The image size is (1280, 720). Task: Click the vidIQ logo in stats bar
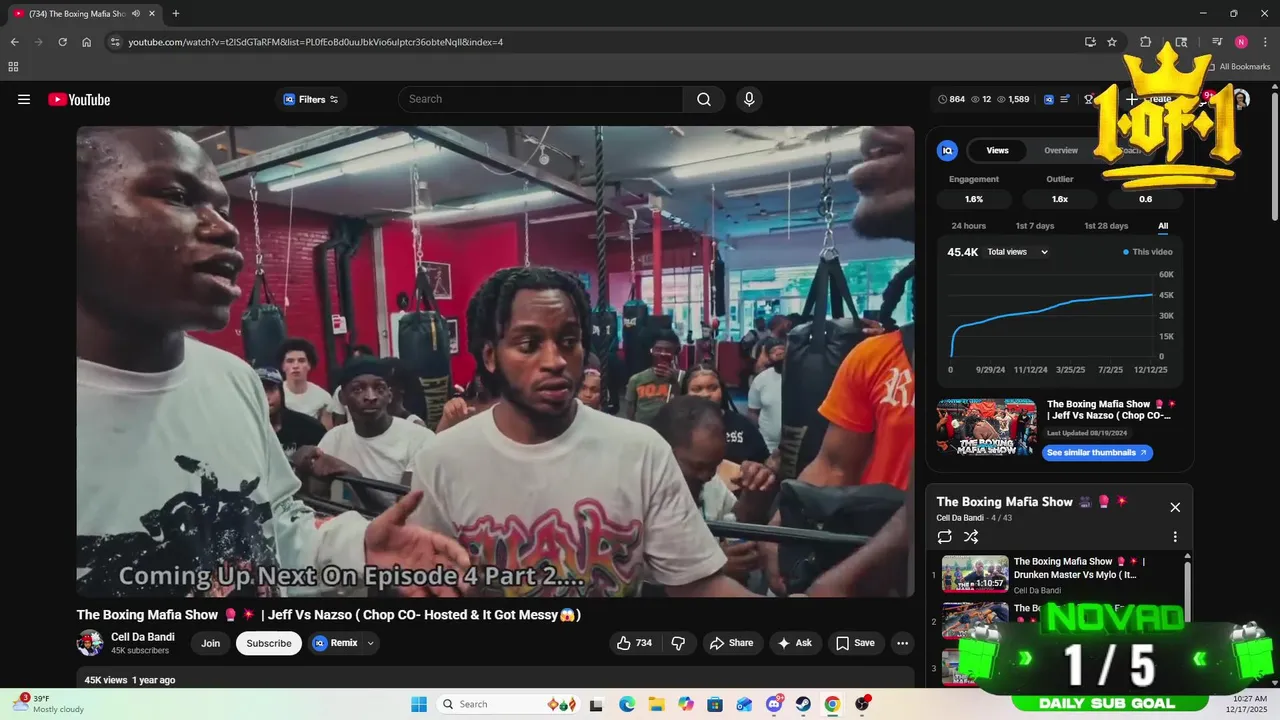(x=1049, y=99)
